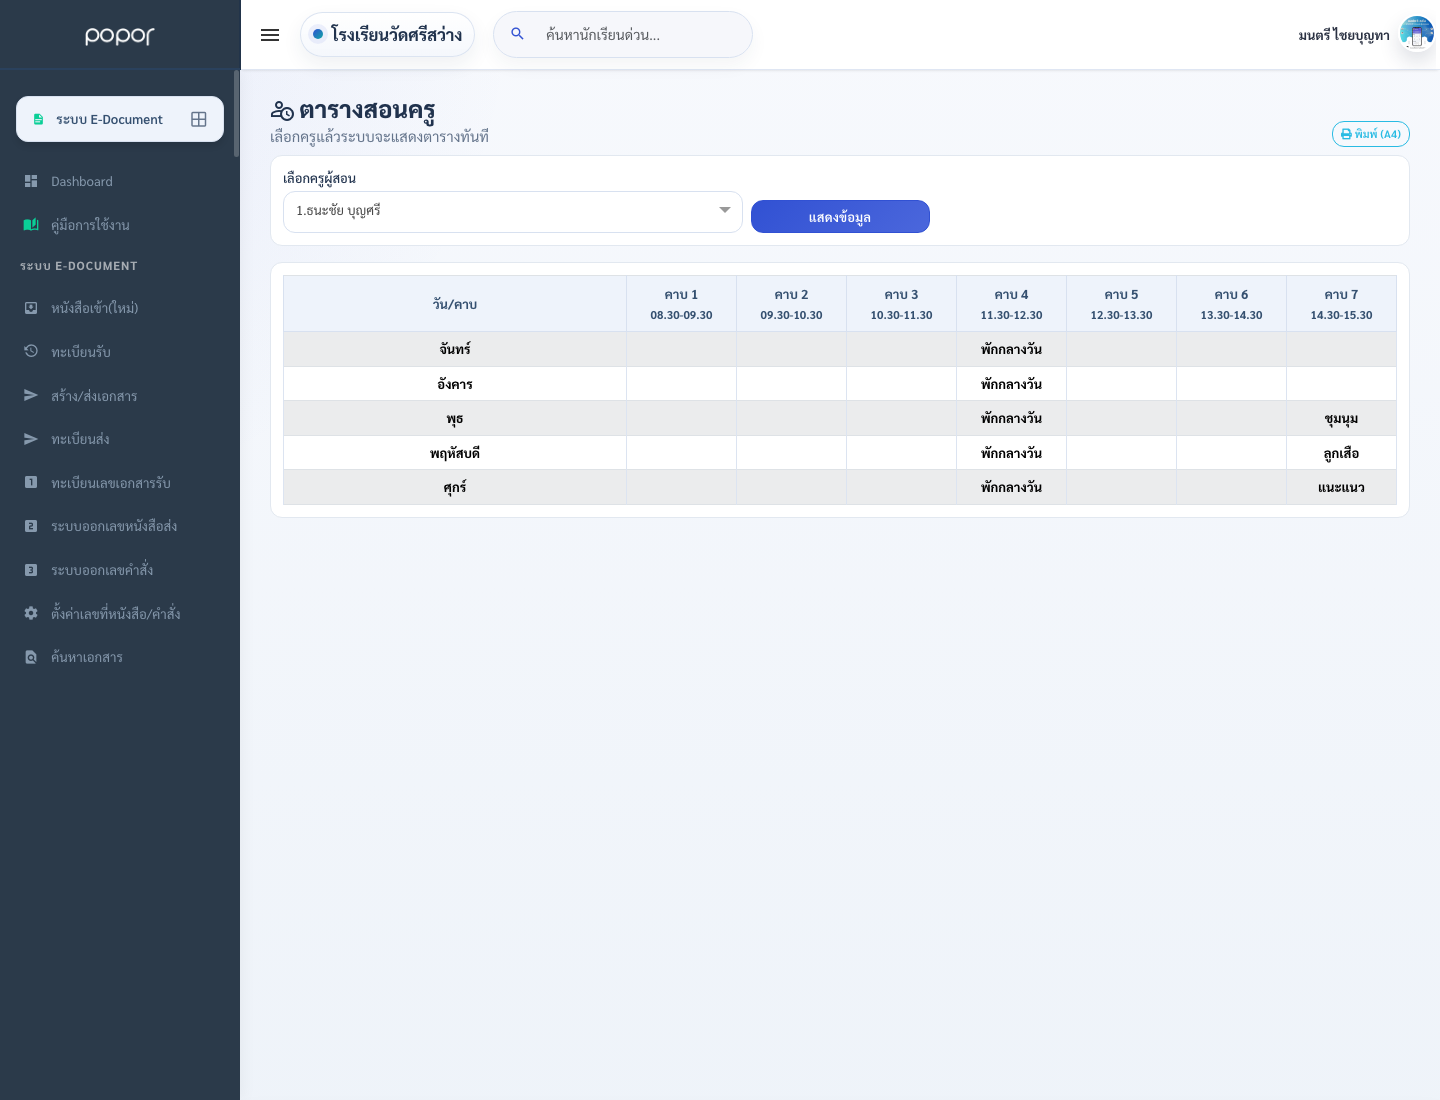Click the user name มนตรี ไชยบุญทา
The height and width of the screenshot is (1100, 1440).
(1344, 35)
